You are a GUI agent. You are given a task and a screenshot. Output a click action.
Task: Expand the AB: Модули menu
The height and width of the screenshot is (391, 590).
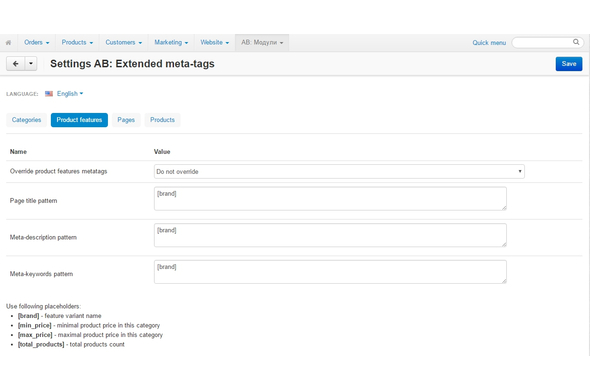point(262,43)
